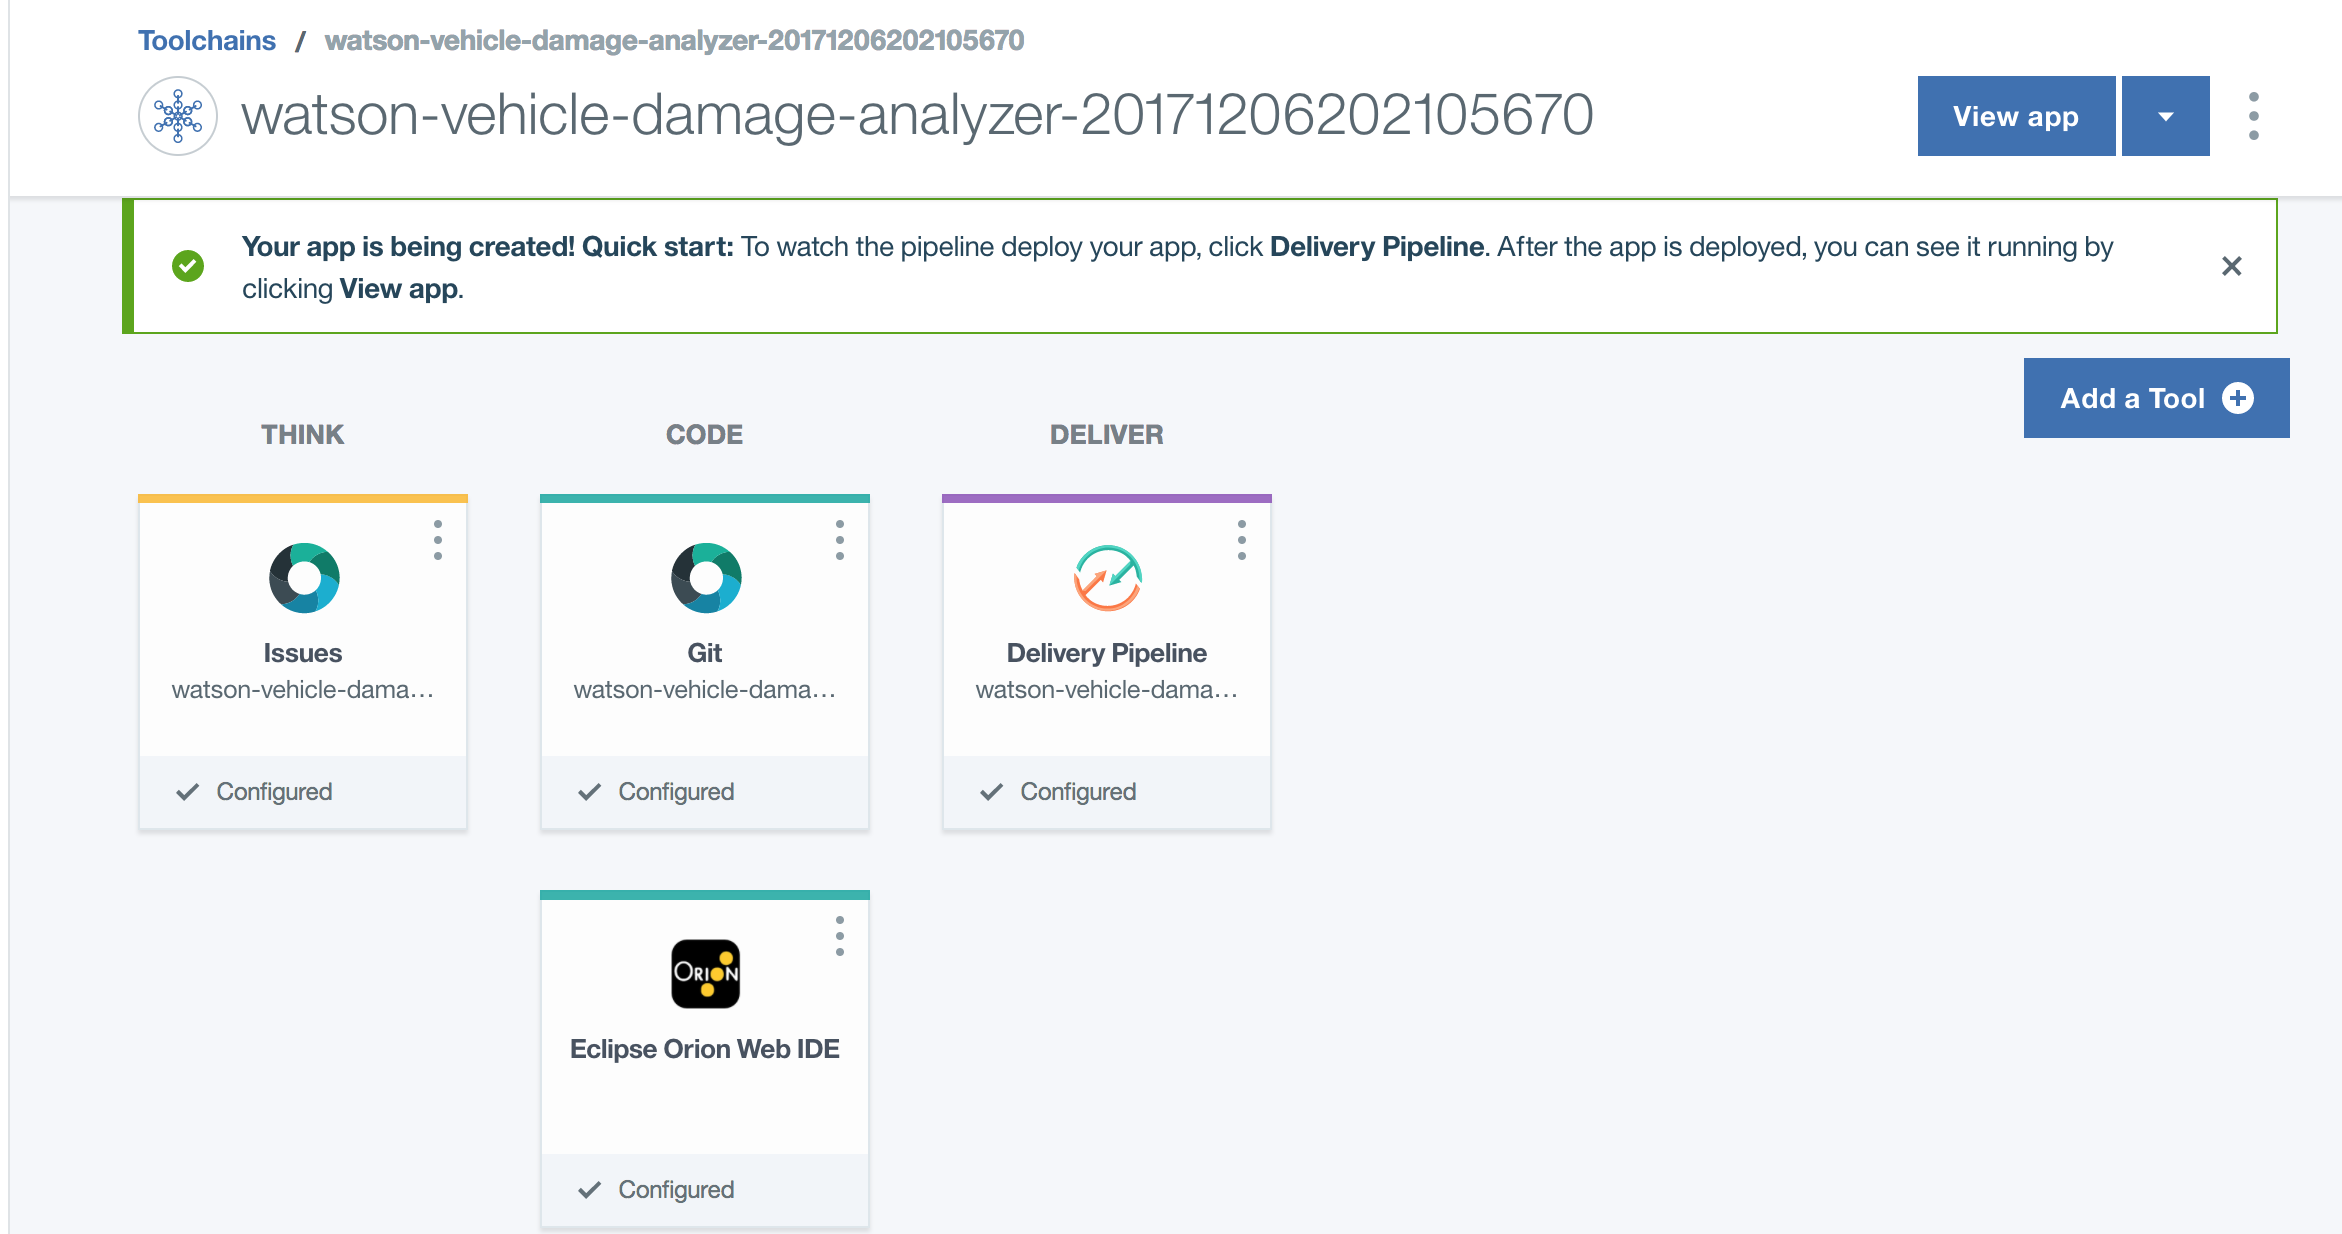Open the Delivery Pipeline icon

[x=1107, y=578]
